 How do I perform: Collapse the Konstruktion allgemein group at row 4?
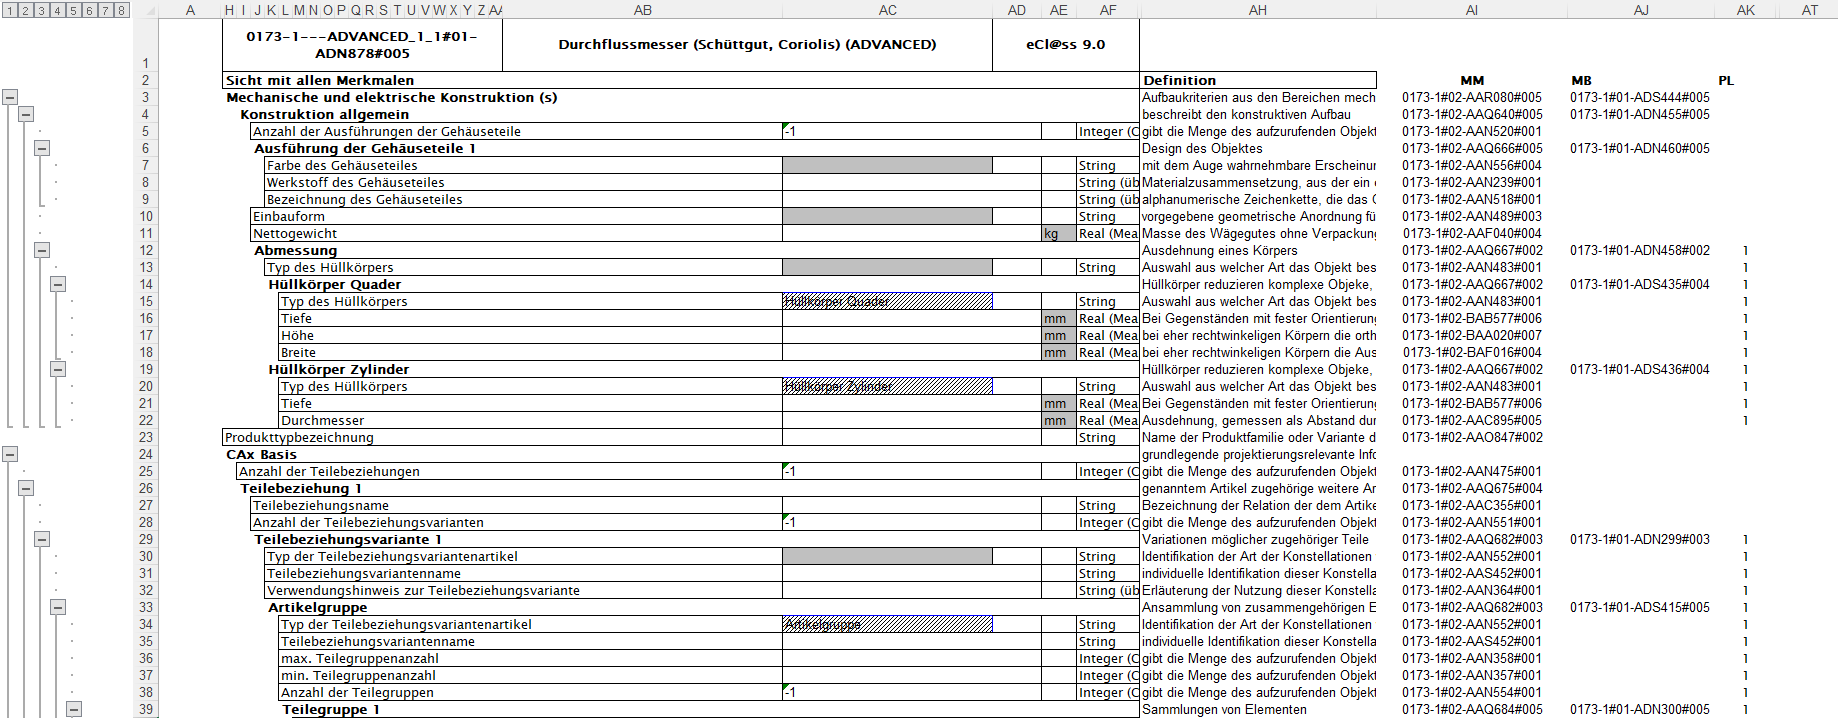[x=26, y=114]
